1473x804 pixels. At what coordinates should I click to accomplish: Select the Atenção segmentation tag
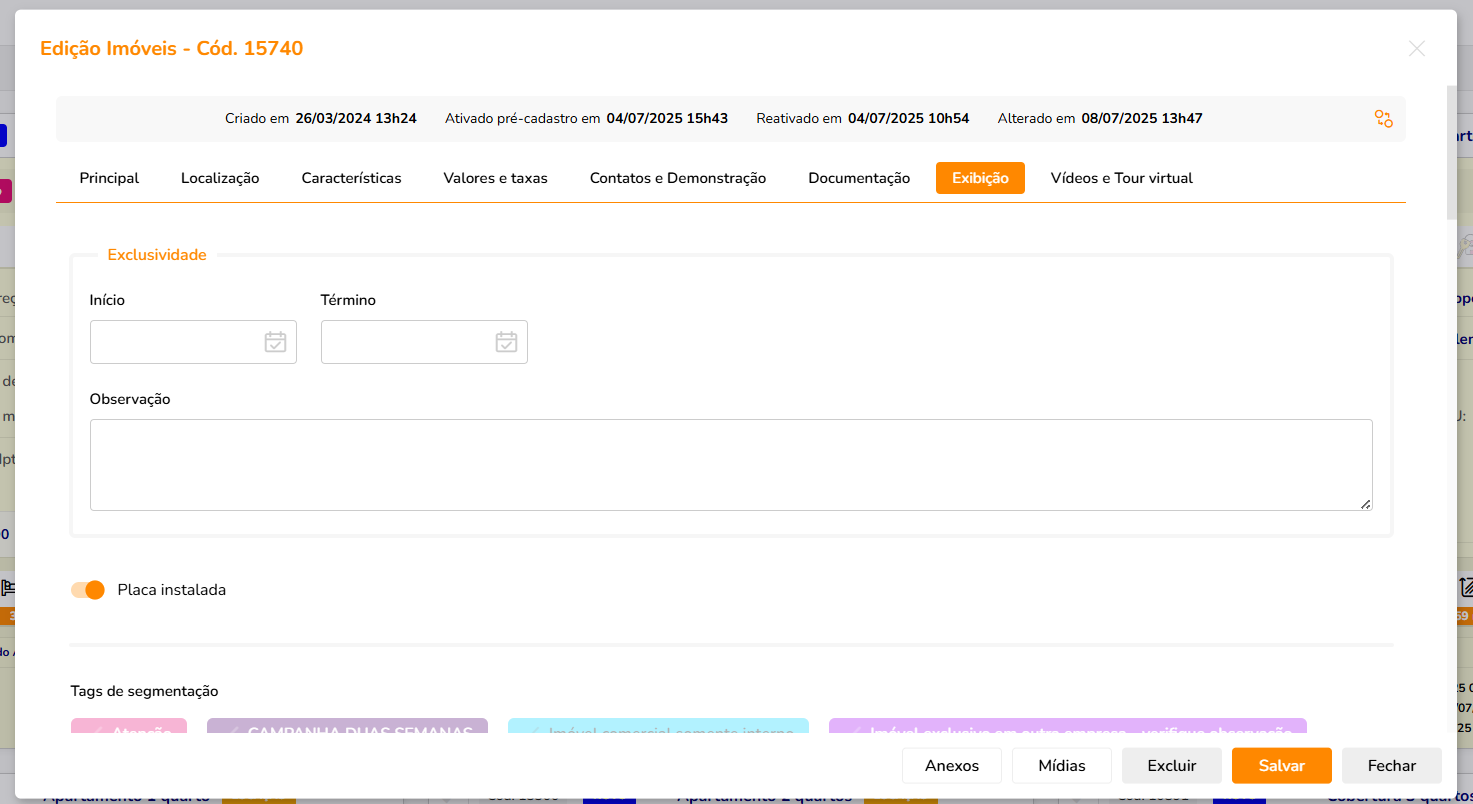point(129,729)
